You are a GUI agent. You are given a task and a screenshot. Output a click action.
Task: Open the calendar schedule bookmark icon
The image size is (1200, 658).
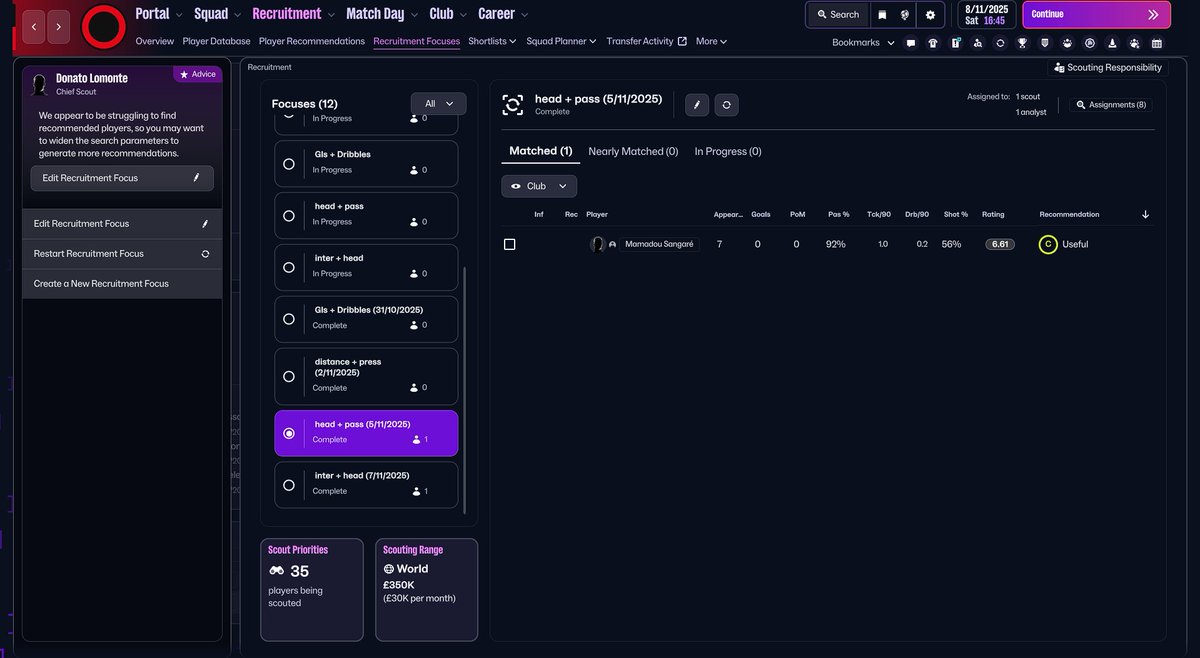[x=1157, y=43]
